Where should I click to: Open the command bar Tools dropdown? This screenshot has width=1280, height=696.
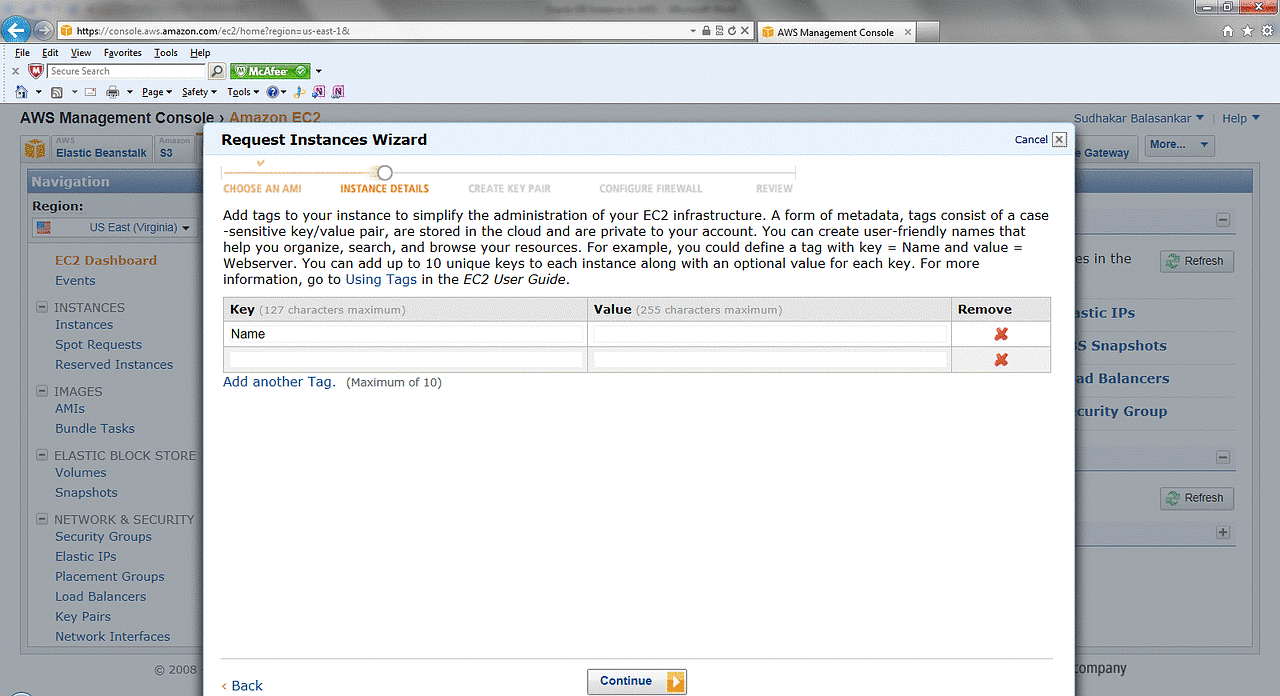point(243,92)
